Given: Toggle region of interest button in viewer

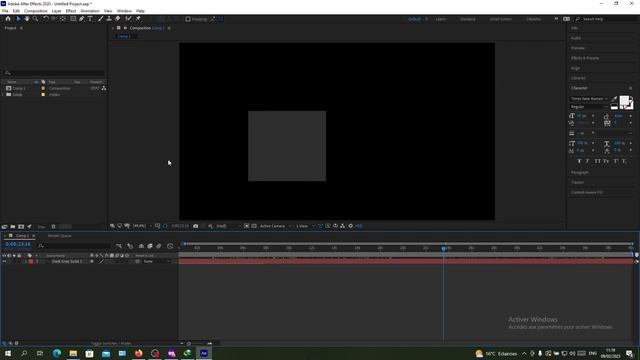Looking at the screenshot, I should (247, 226).
